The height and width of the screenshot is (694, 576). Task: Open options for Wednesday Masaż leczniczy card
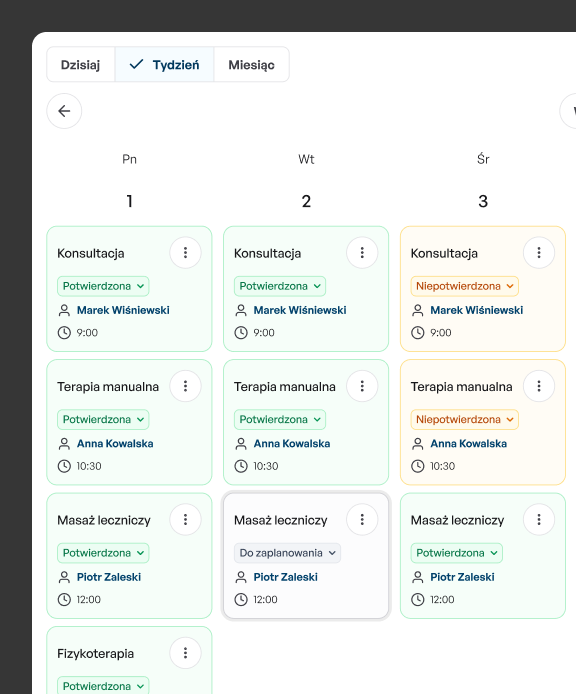coord(539,519)
